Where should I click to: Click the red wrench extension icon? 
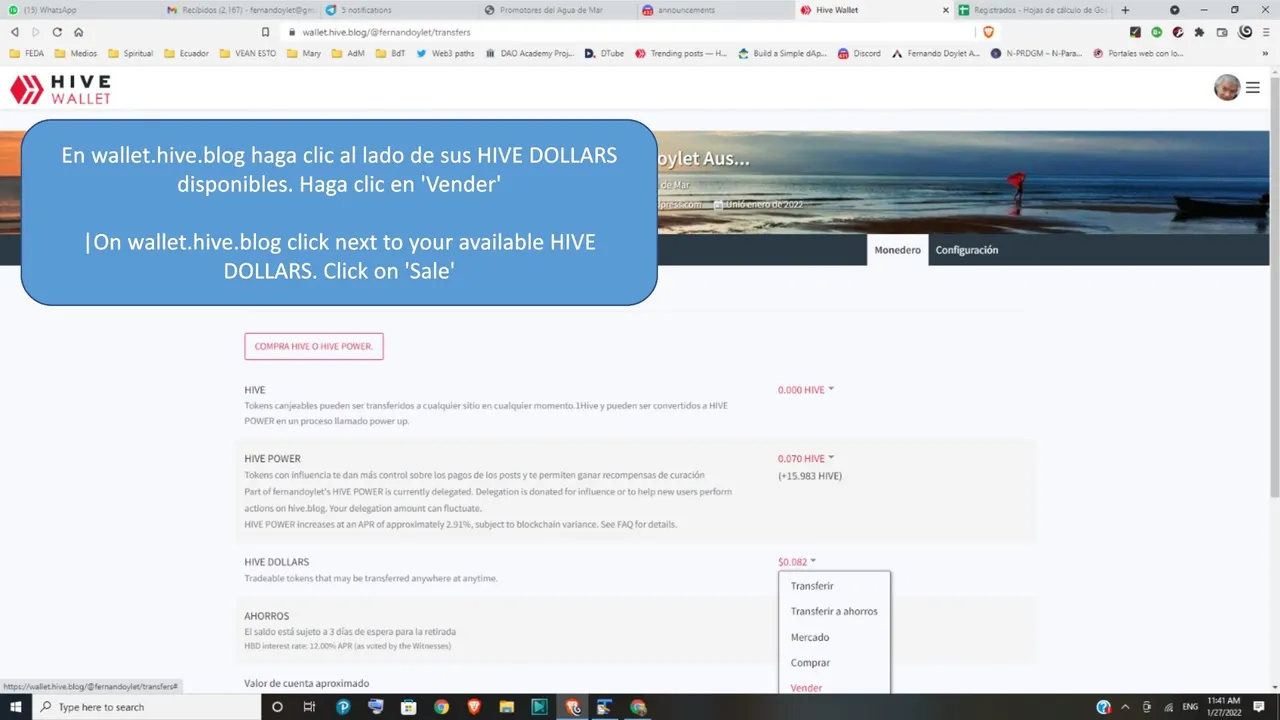point(1178,32)
